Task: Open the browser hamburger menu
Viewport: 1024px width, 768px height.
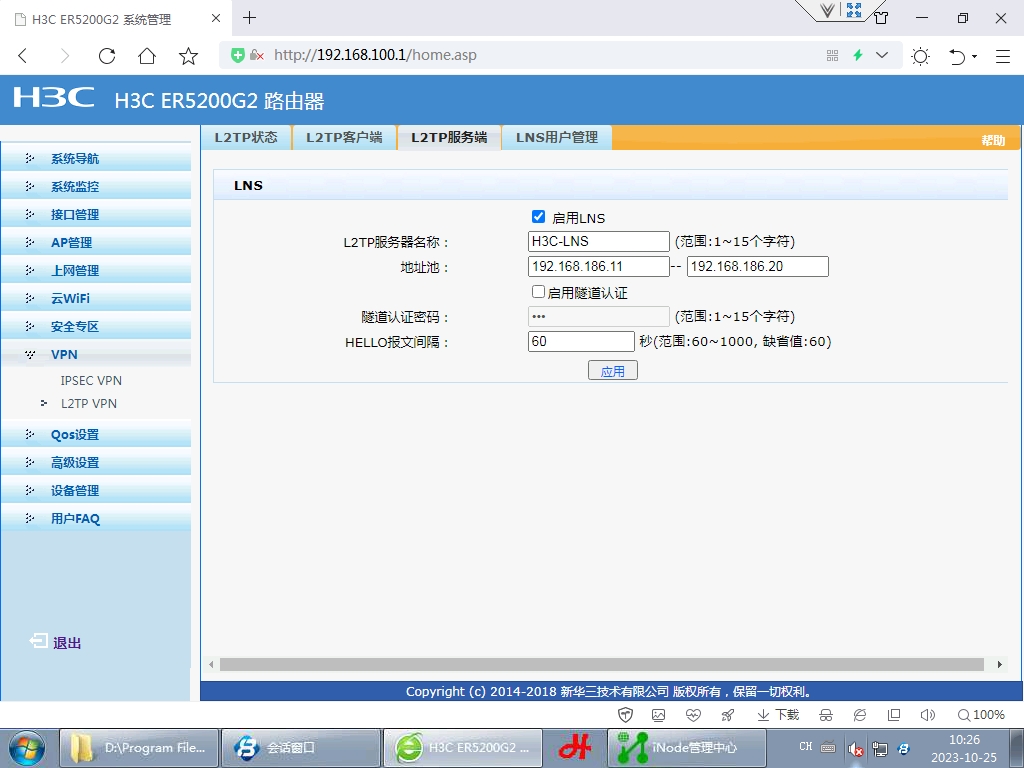Action: point(1003,56)
